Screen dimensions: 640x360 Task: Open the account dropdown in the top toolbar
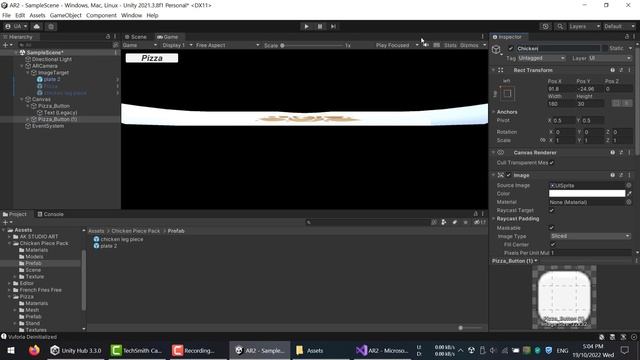tap(16, 27)
